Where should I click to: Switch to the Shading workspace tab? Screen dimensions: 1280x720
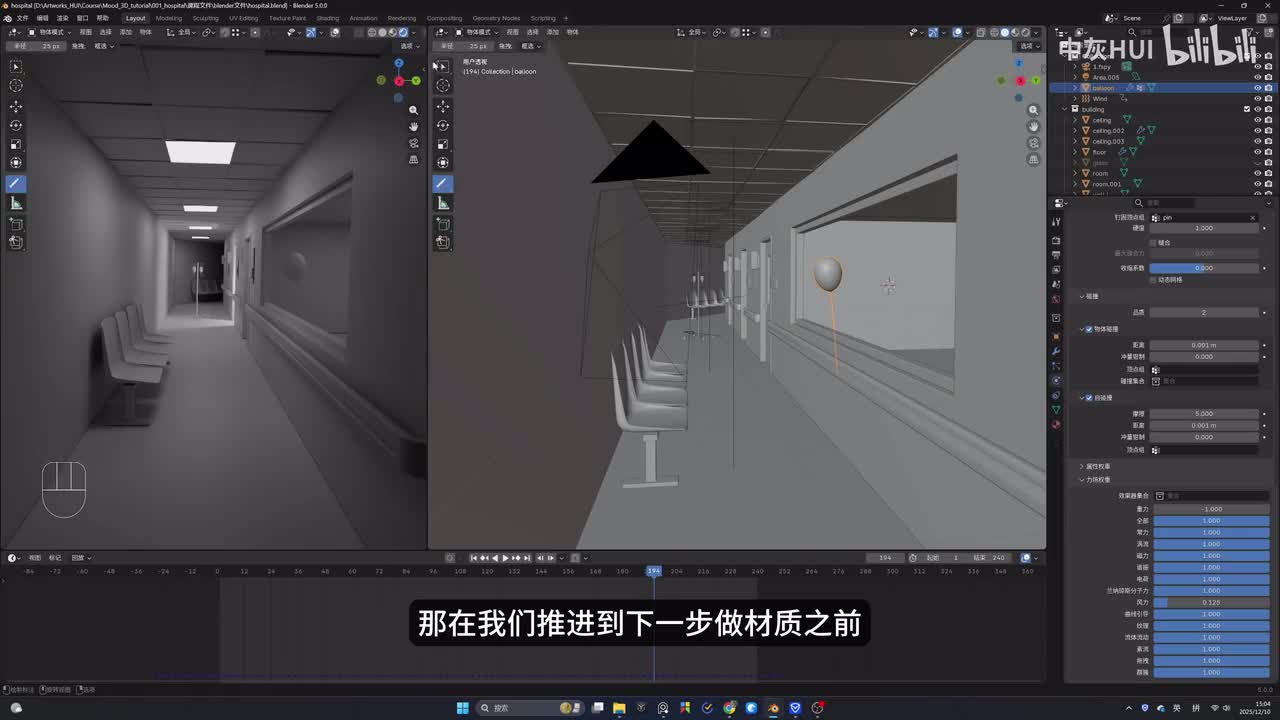point(328,18)
